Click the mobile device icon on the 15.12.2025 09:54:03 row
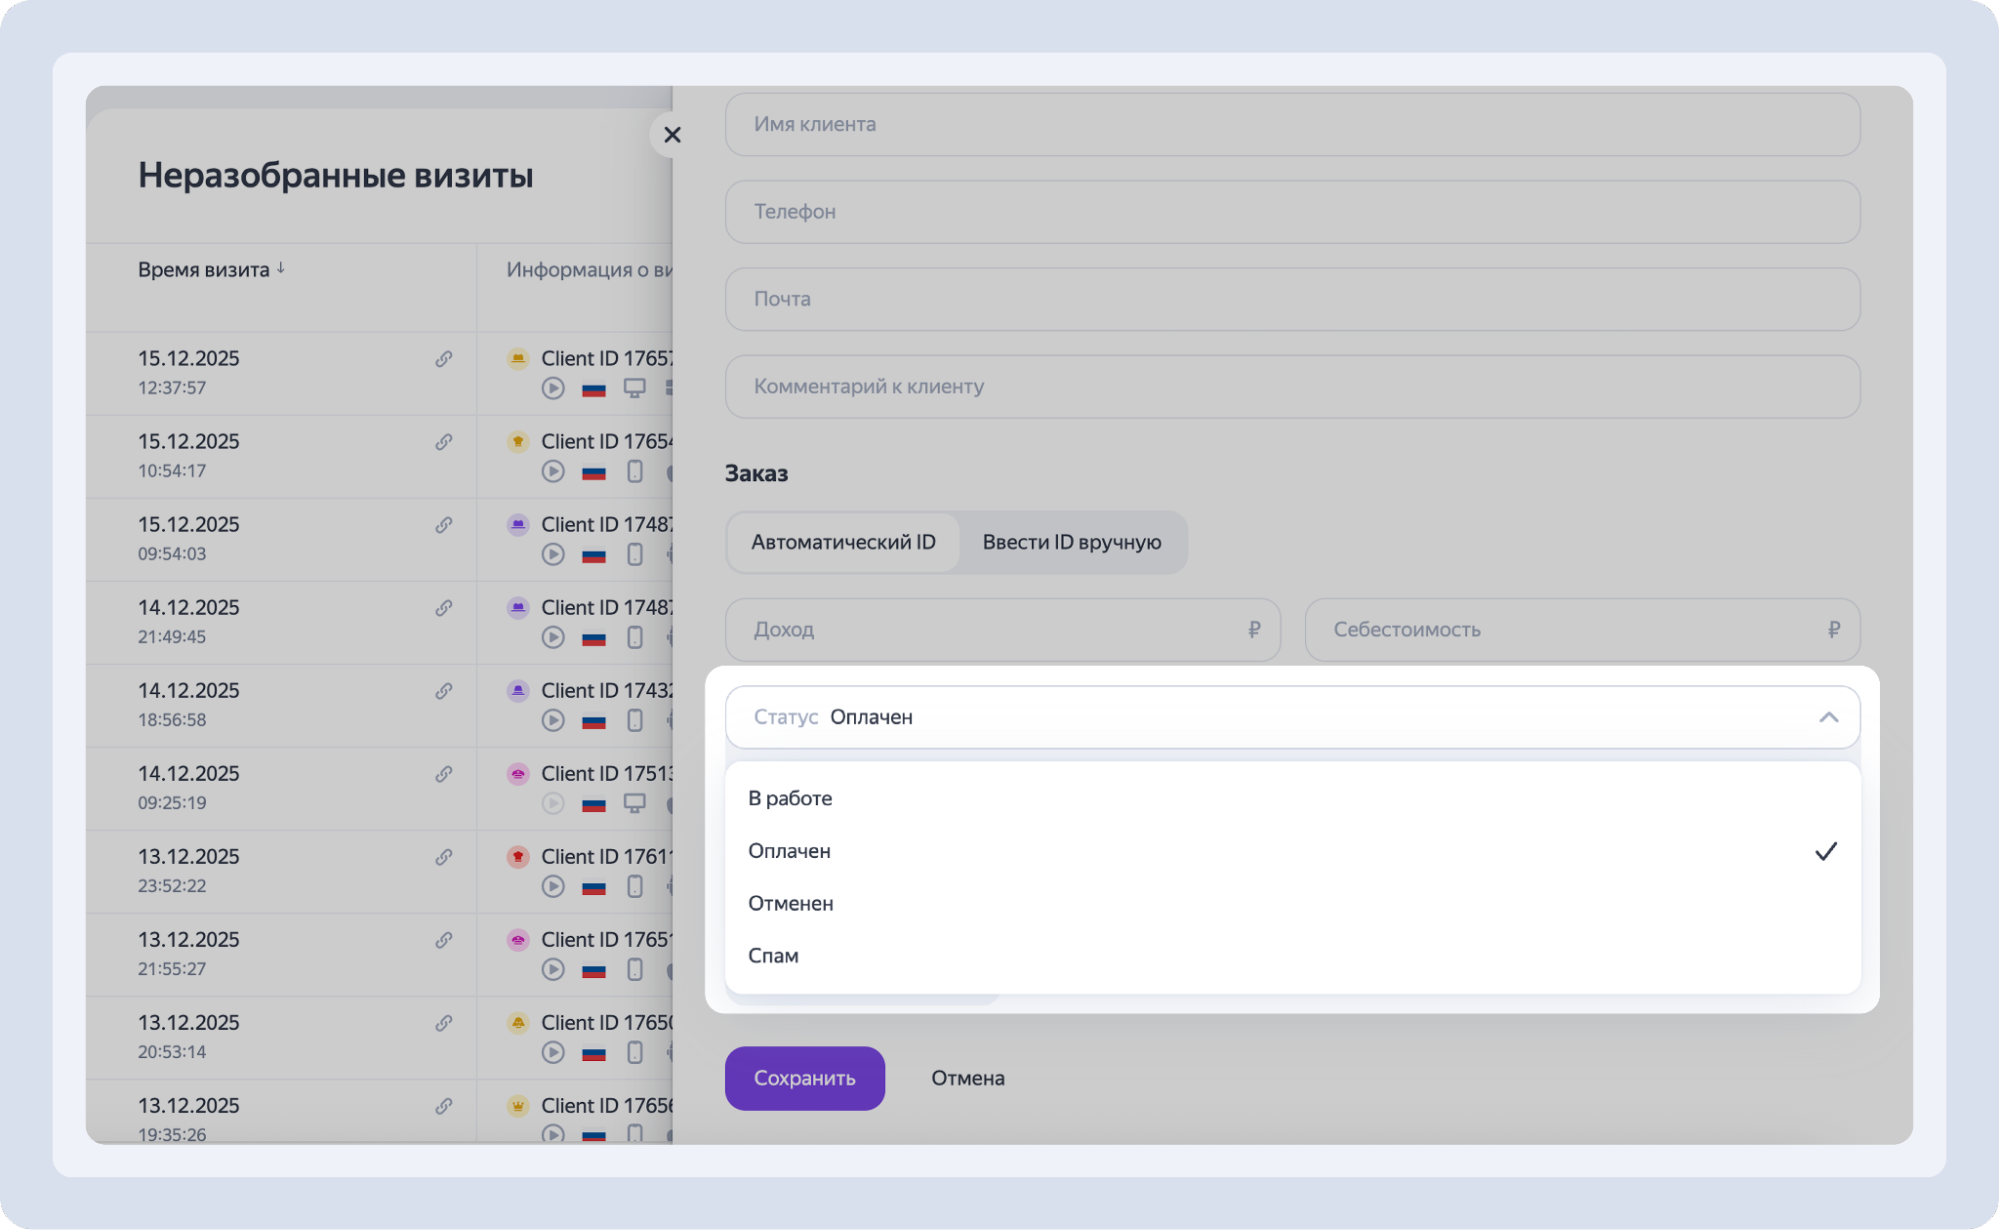Viewport: 1999px width, 1230px height. tap(634, 554)
